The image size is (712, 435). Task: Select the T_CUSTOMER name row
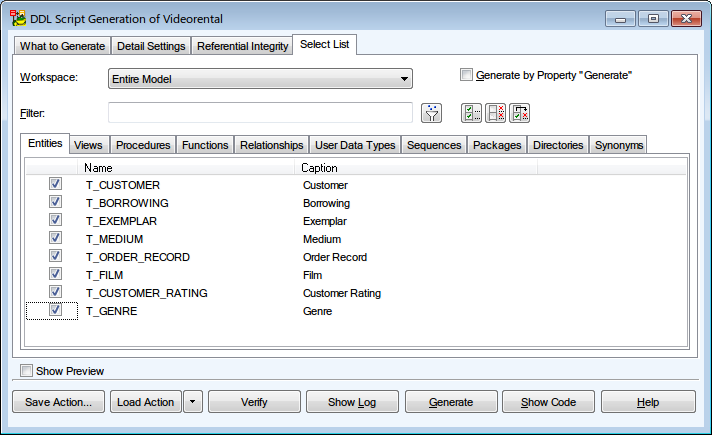tap(123, 185)
